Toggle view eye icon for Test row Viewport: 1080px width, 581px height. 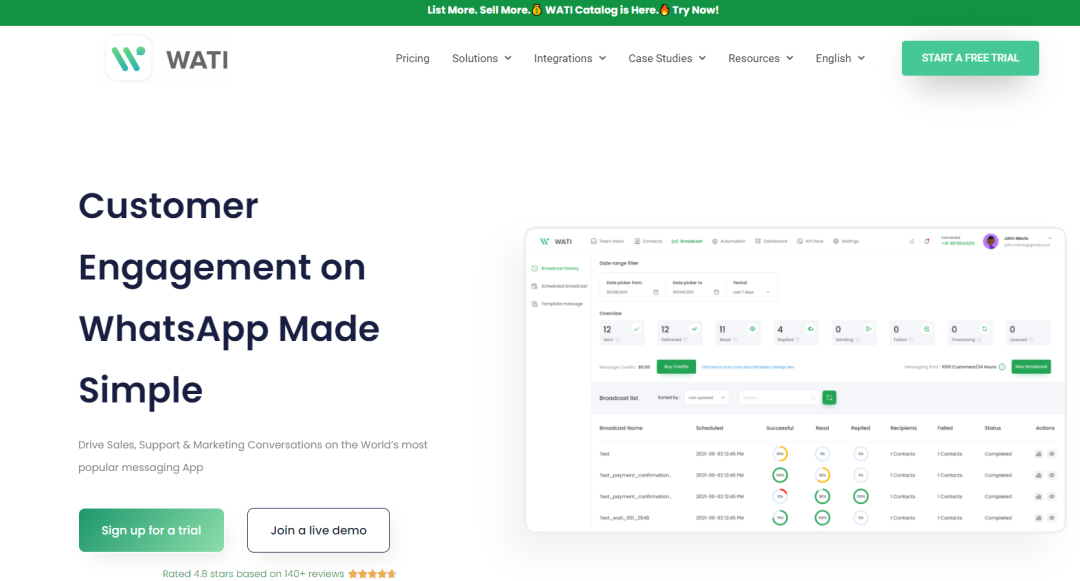[1052, 454]
